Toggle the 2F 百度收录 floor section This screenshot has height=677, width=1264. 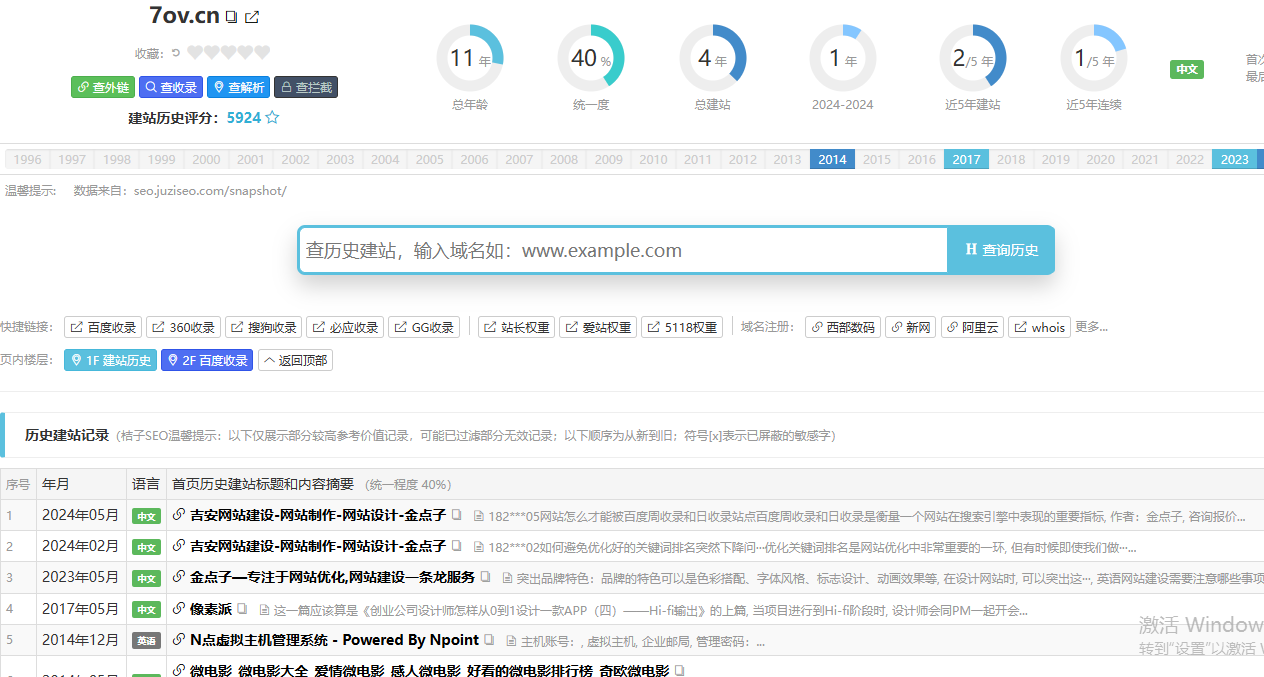click(x=206, y=360)
